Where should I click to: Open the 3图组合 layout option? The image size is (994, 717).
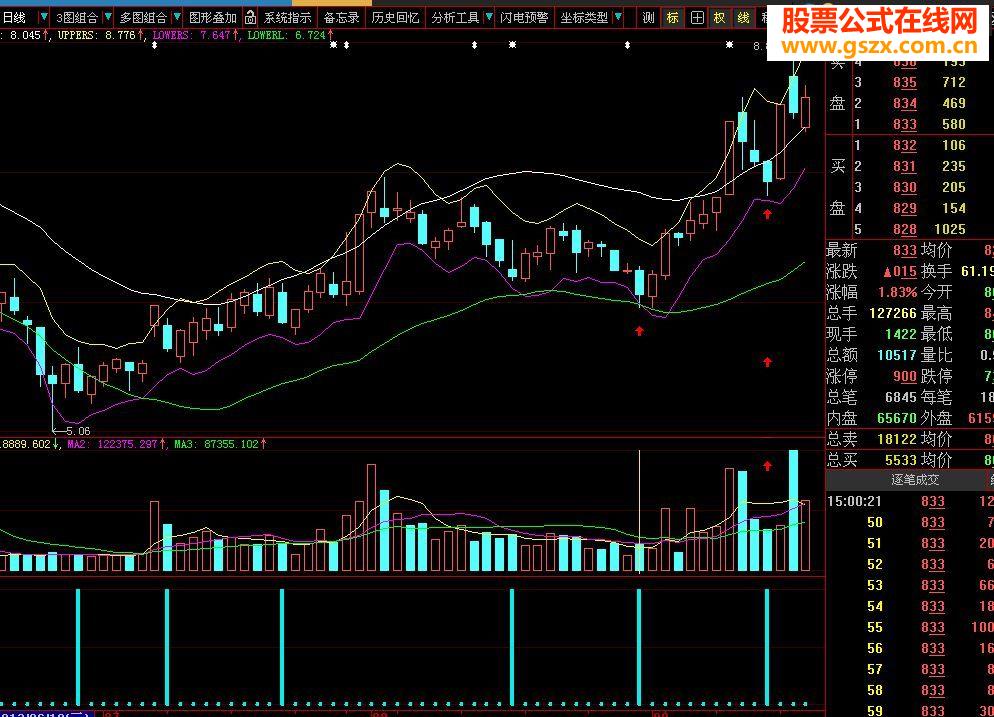[77, 18]
